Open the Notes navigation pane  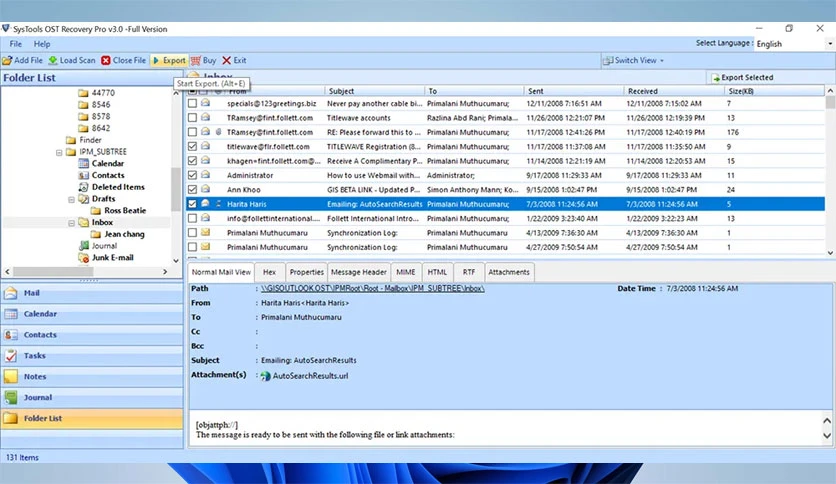(92, 376)
